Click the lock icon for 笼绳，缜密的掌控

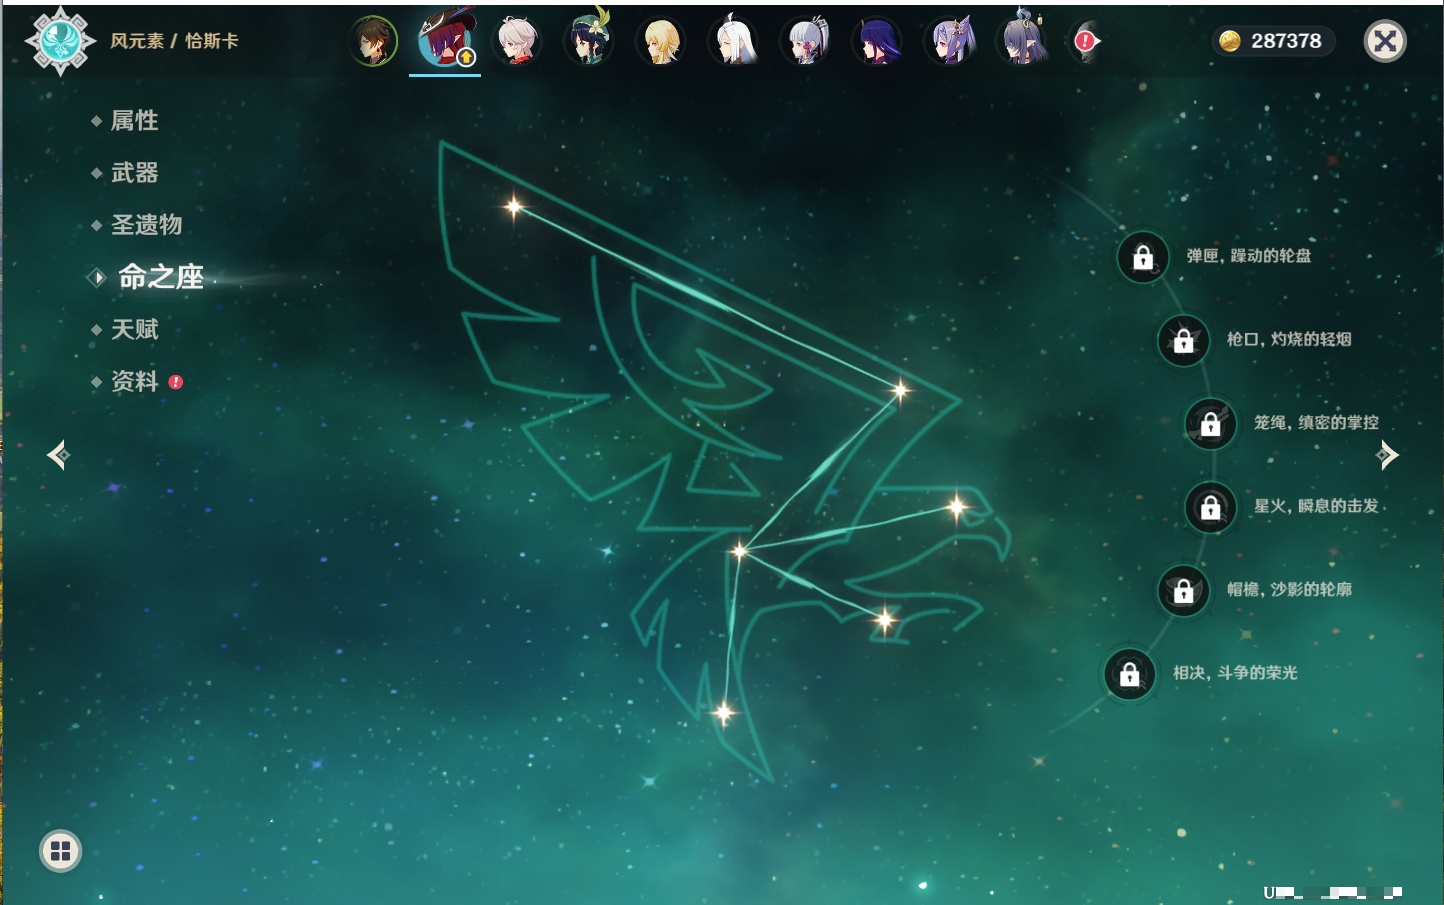pyautogui.click(x=1211, y=425)
